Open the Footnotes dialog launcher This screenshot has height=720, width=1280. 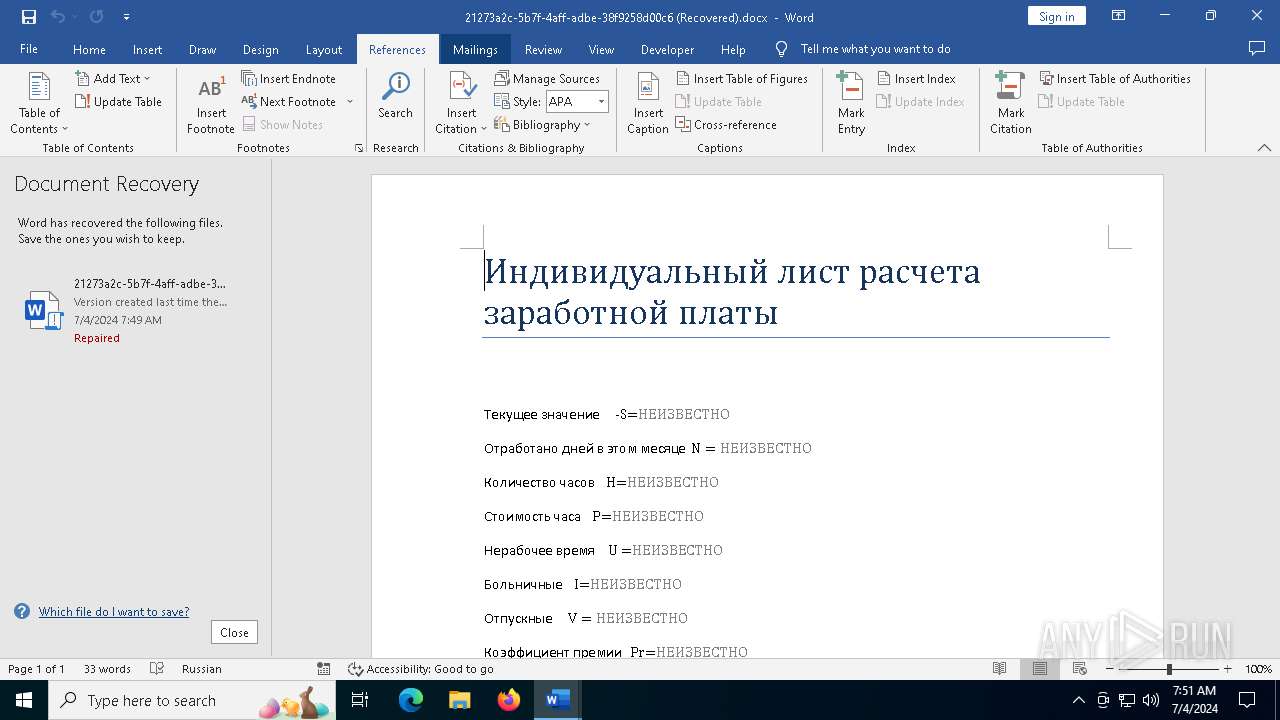click(359, 148)
